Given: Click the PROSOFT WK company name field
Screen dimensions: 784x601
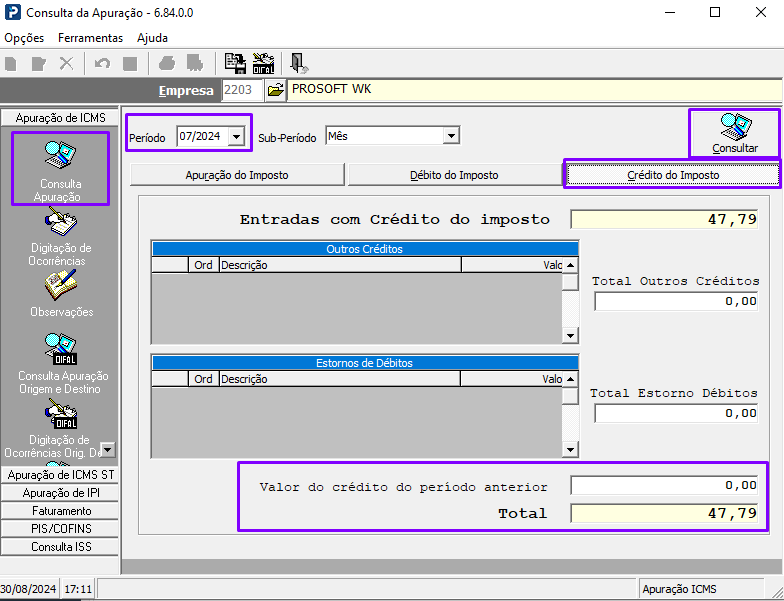Looking at the screenshot, I should (534, 90).
